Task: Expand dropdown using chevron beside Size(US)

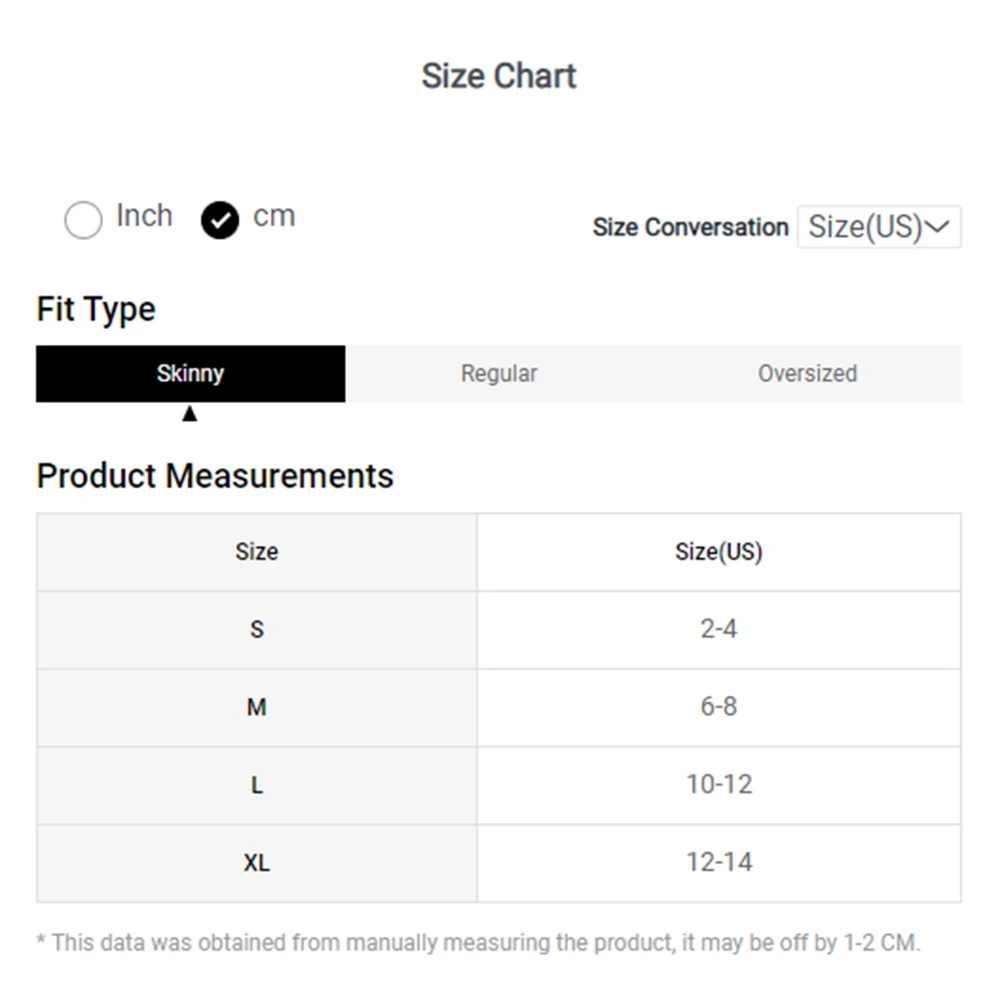Action: (938, 226)
